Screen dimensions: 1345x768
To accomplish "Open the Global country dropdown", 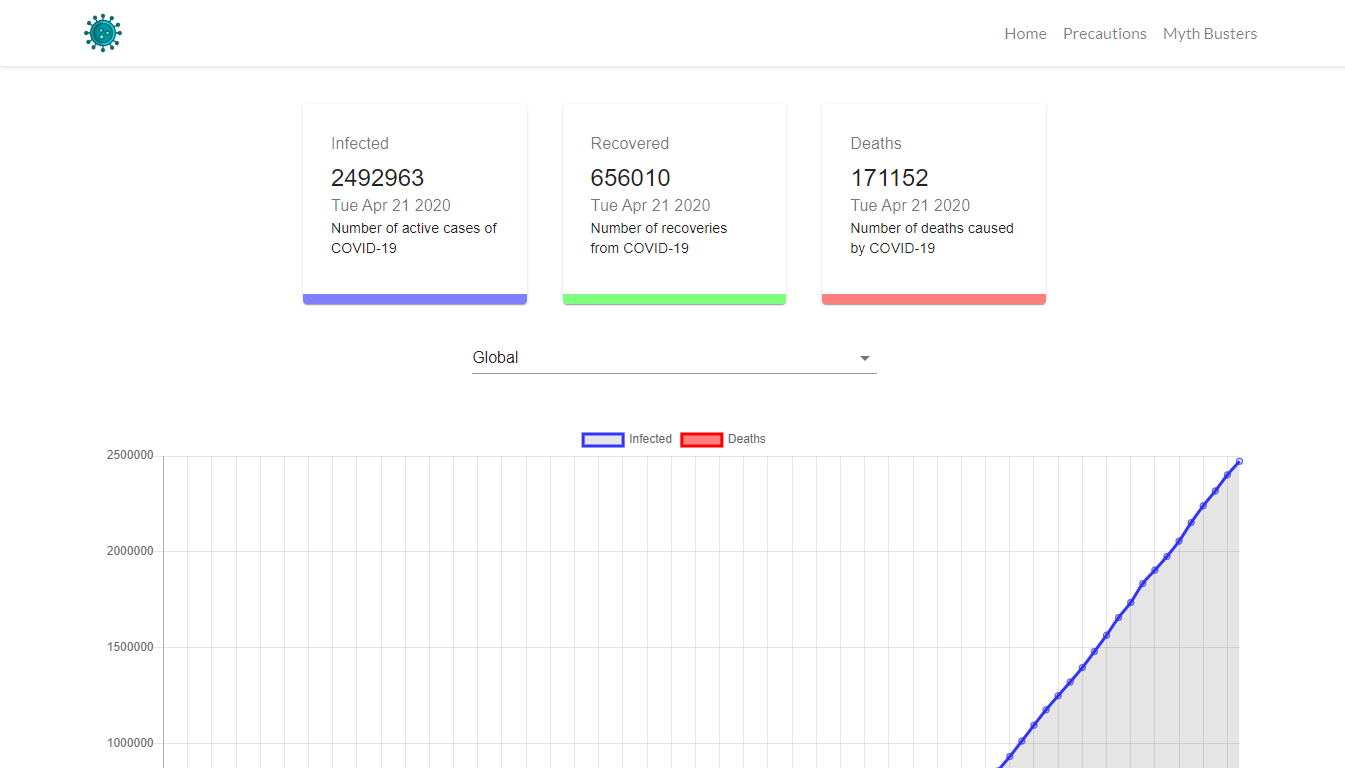I will (x=674, y=358).
